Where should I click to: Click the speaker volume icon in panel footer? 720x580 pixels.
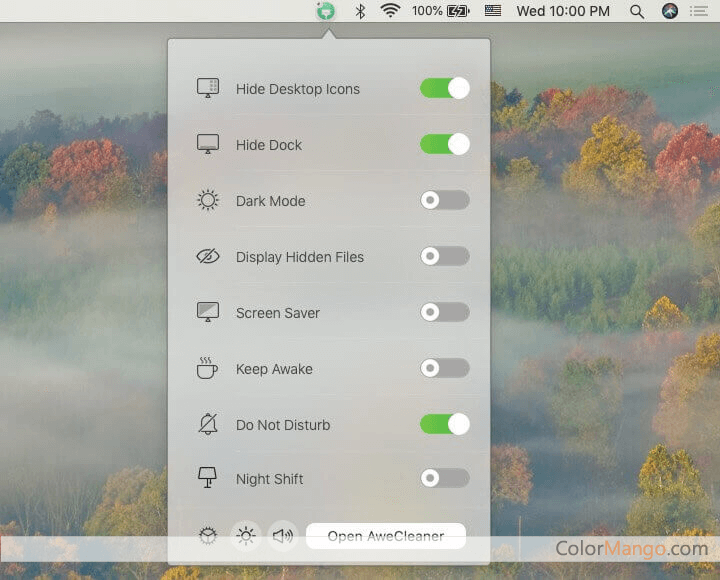click(283, 536)
